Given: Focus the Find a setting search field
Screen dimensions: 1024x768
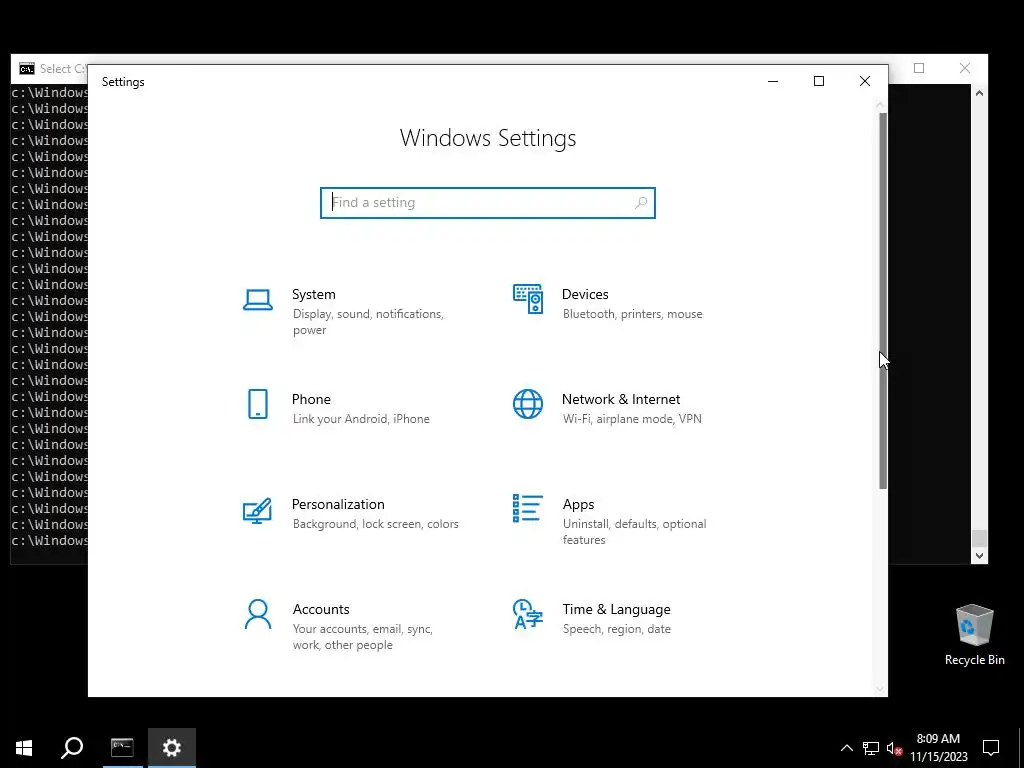Looking at the screenshot, I should tap(488, 202).
